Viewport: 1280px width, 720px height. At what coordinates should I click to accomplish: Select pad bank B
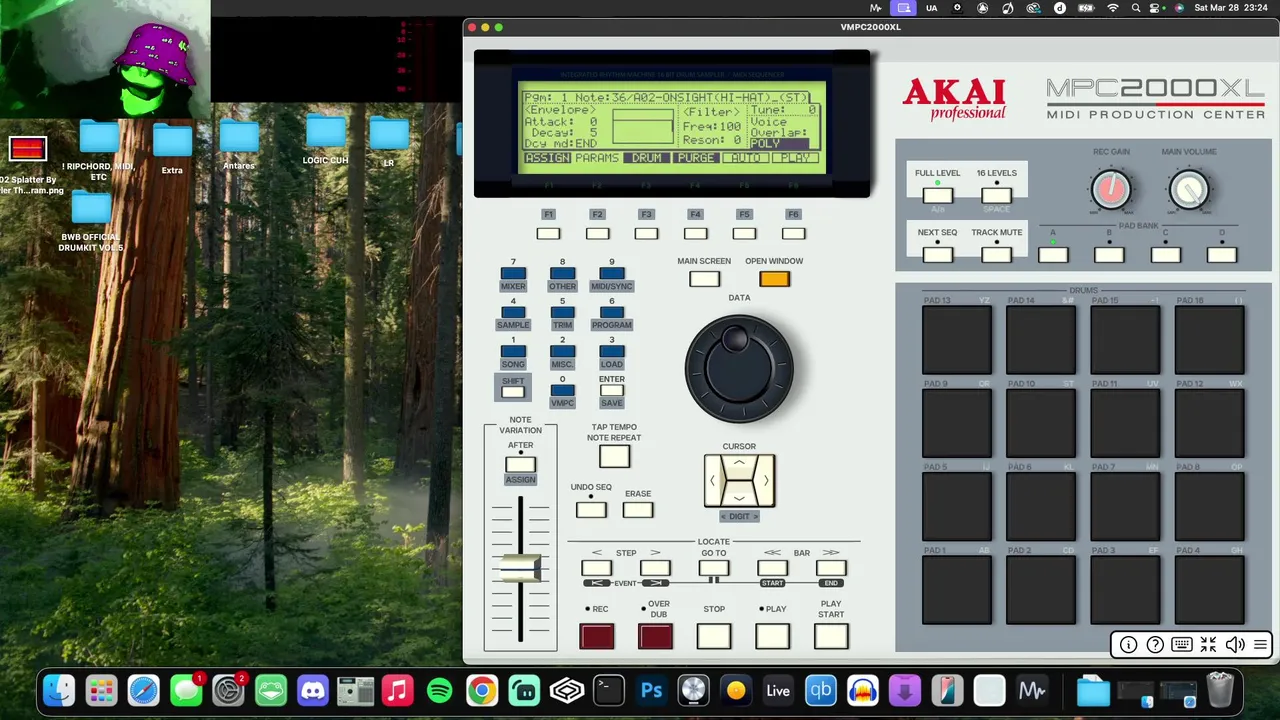pos(1109,255)
